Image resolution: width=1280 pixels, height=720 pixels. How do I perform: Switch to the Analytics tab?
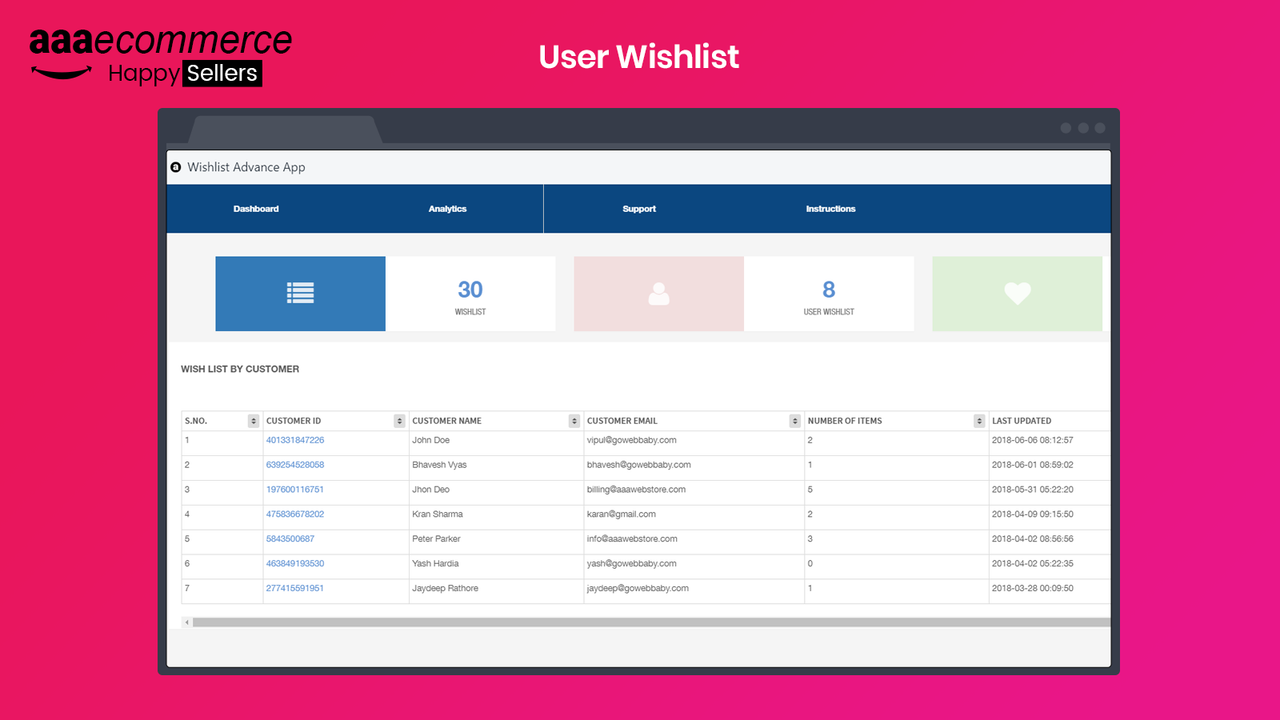pyautogui.click(x=447, y=208)
